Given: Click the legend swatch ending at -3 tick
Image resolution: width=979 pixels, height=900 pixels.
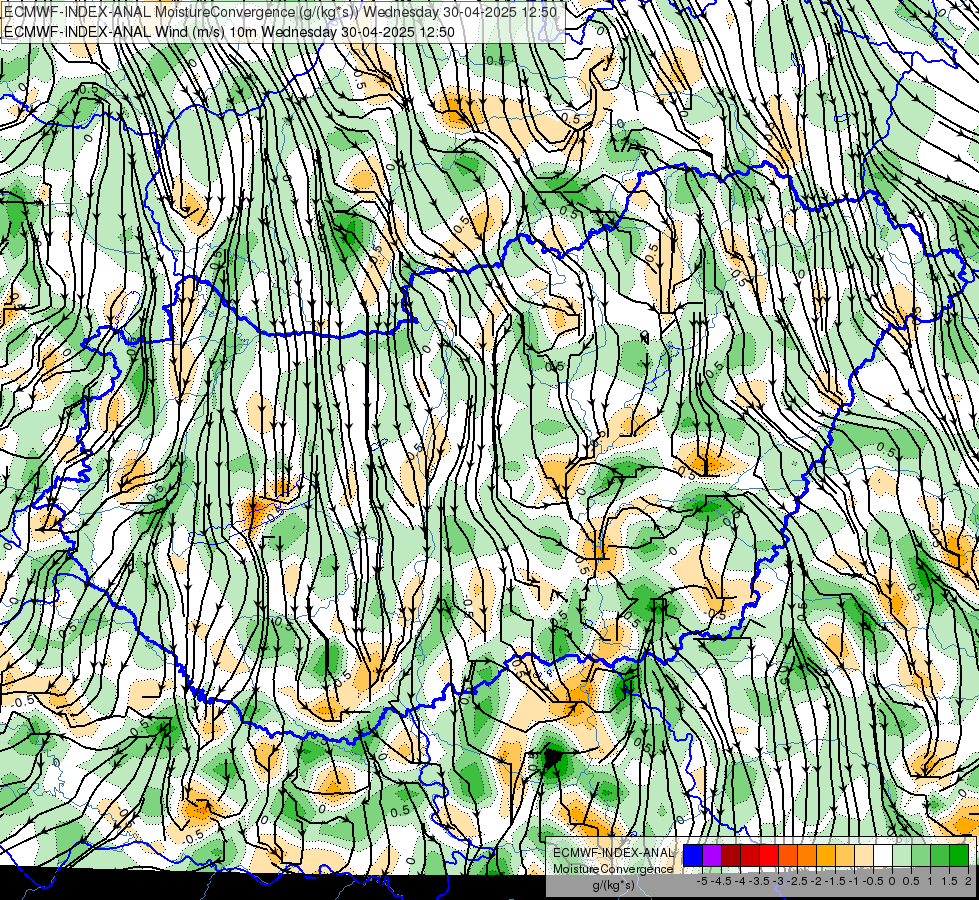Looking at the screenshot, I should coord(769,855).
